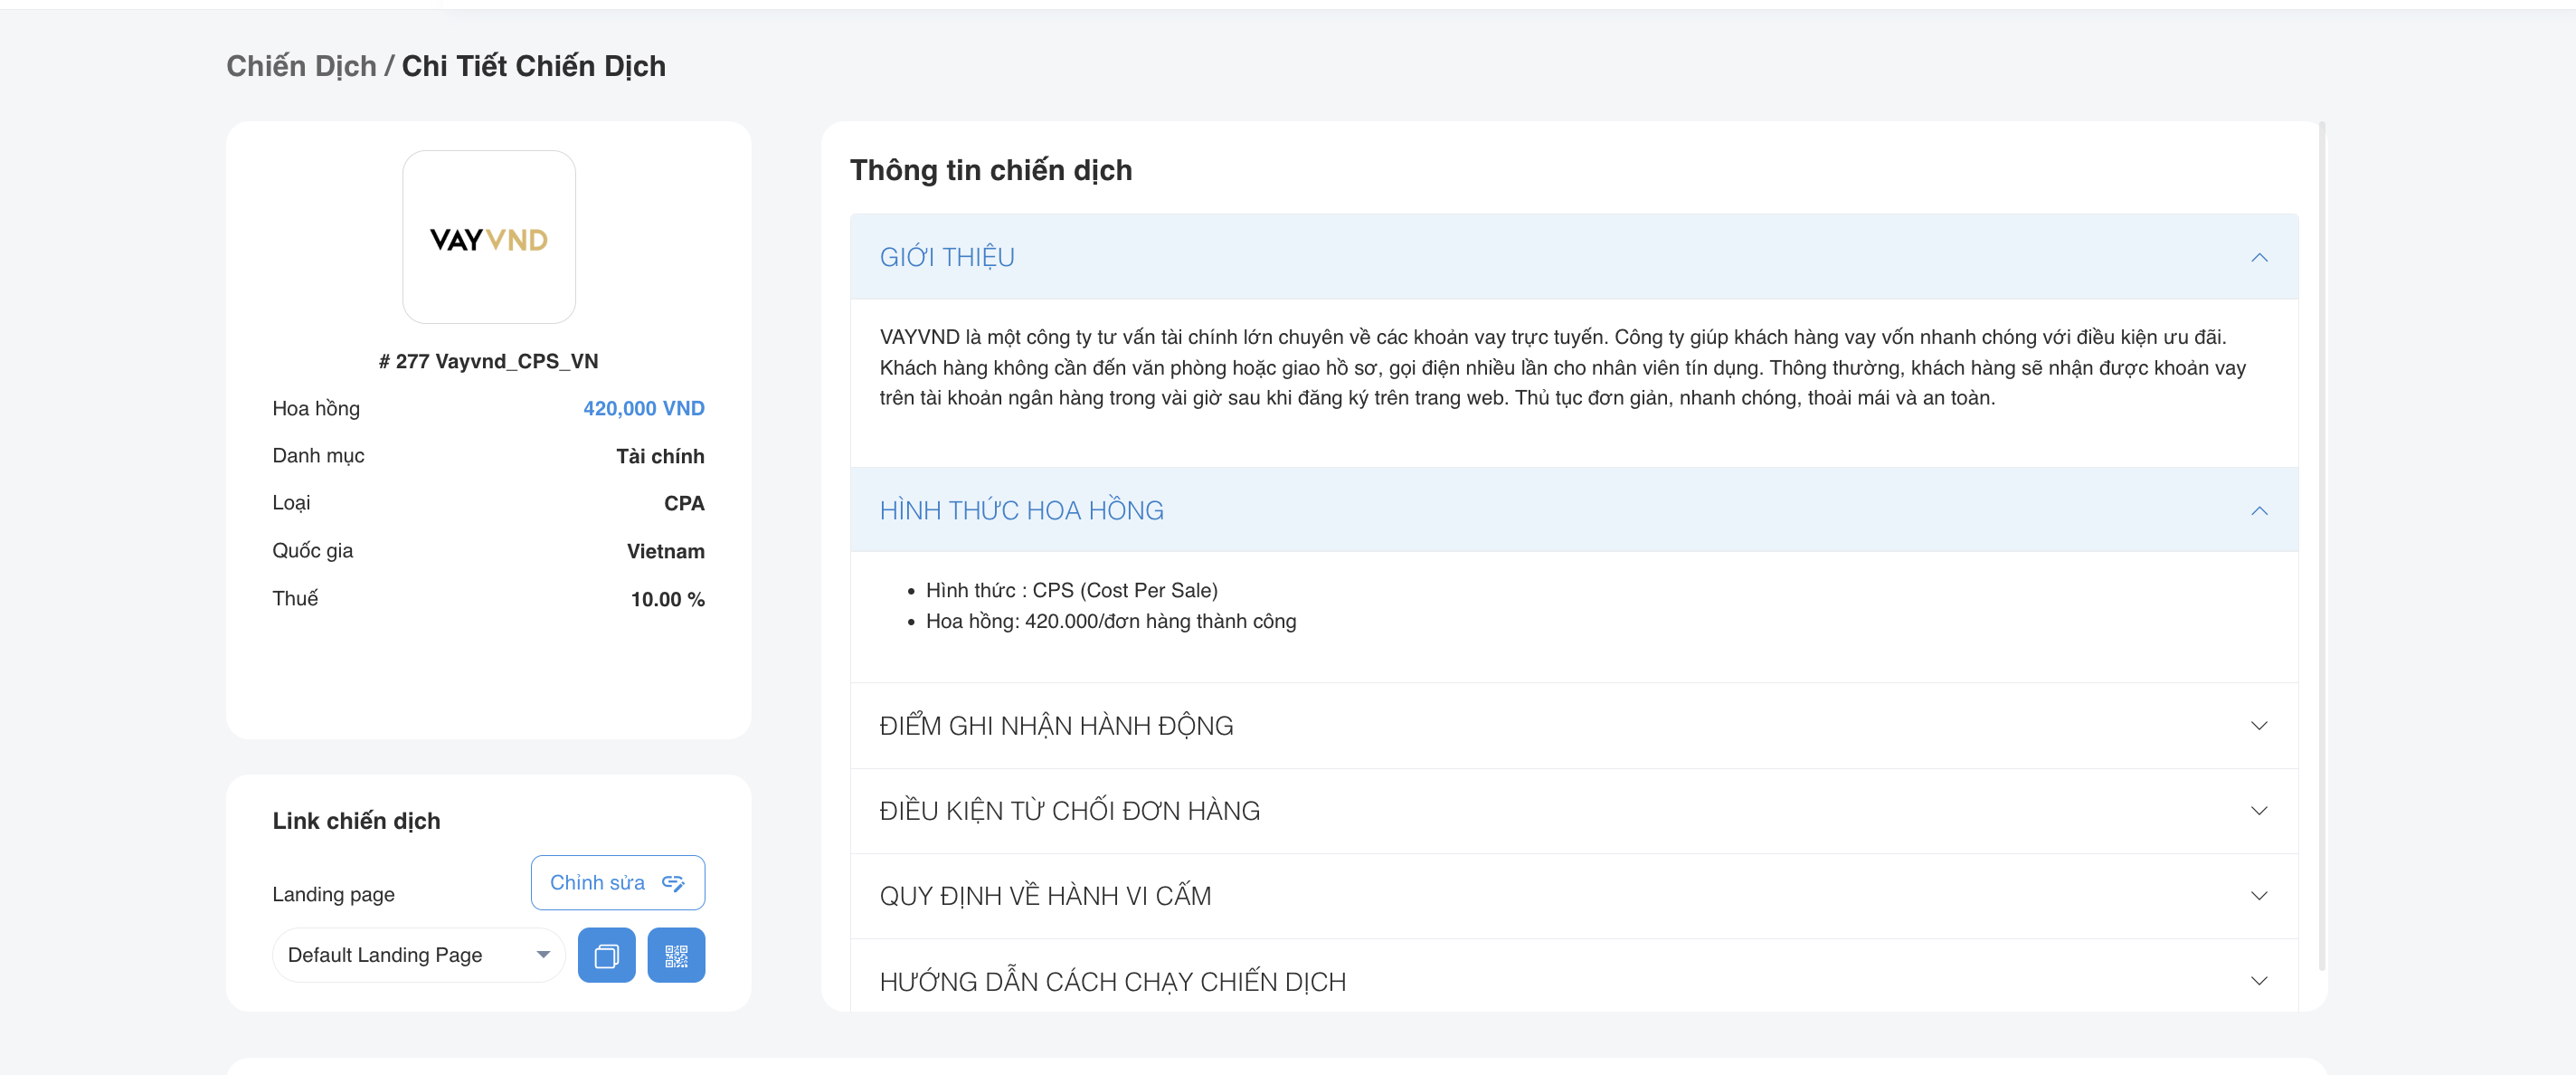Click the HÌNH THỨC HOA HỒNG header title
The width and height of the screenshot is (2576, 1075).
click(1021, 510)
